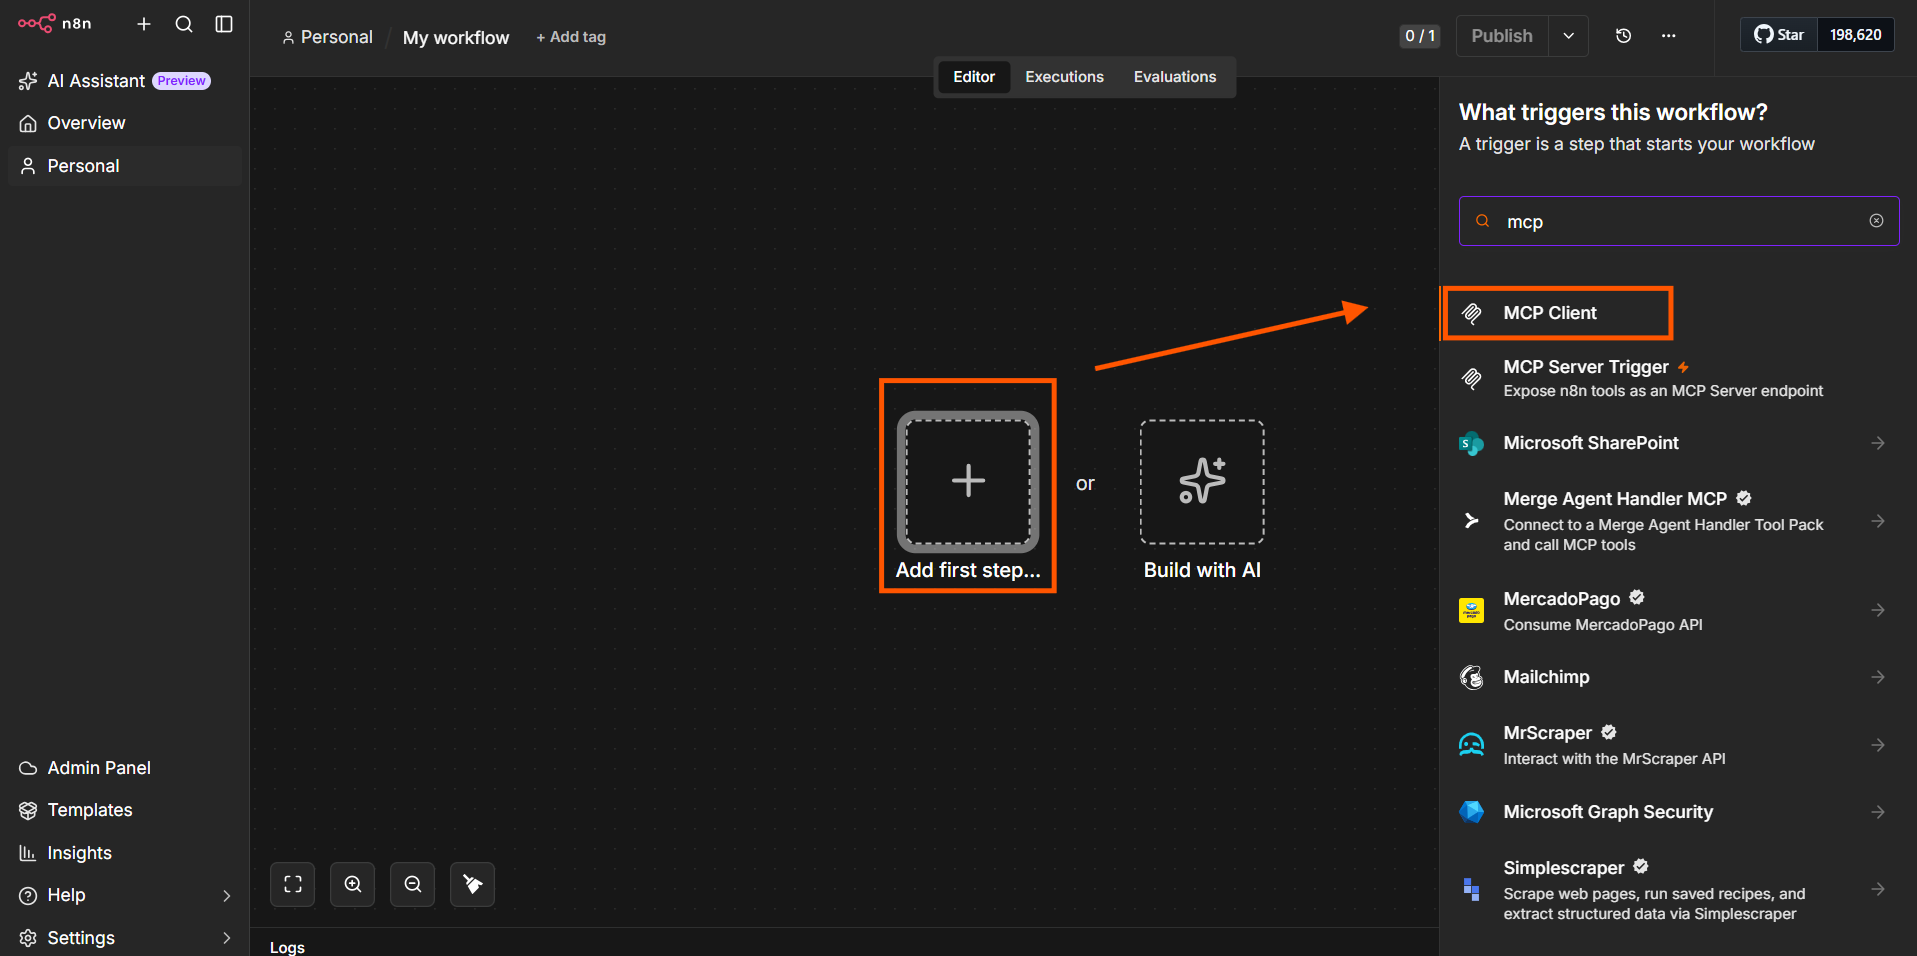The width and height of the screenshot is (1917, 956).
Task: Click the Mailchimp icon
Action: tap(1472, 677)
